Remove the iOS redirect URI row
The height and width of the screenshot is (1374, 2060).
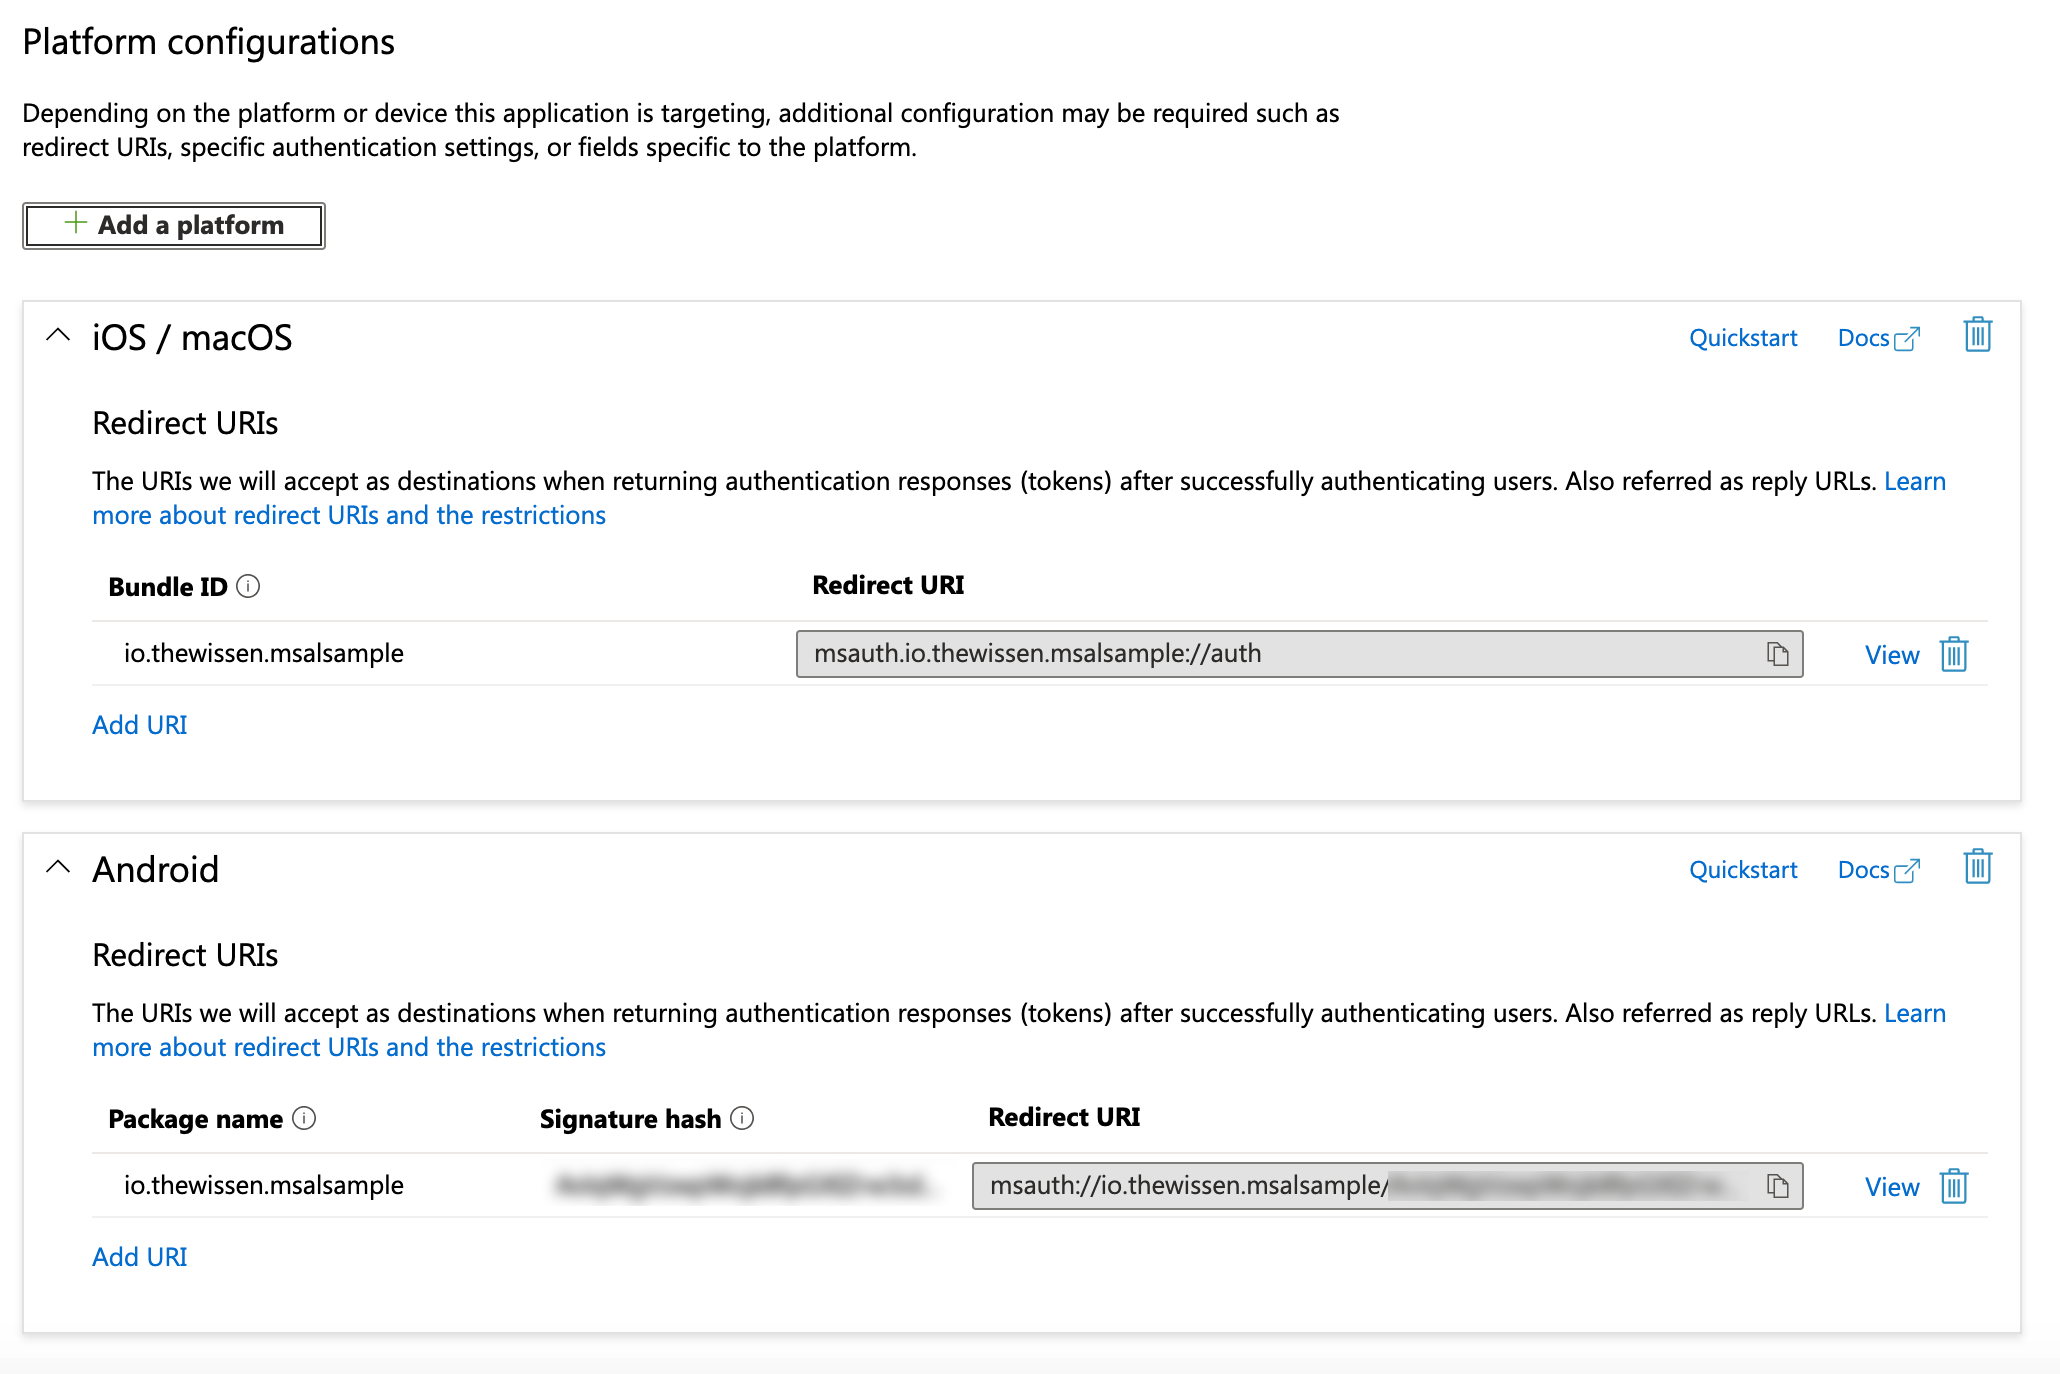pos(1952,654)
